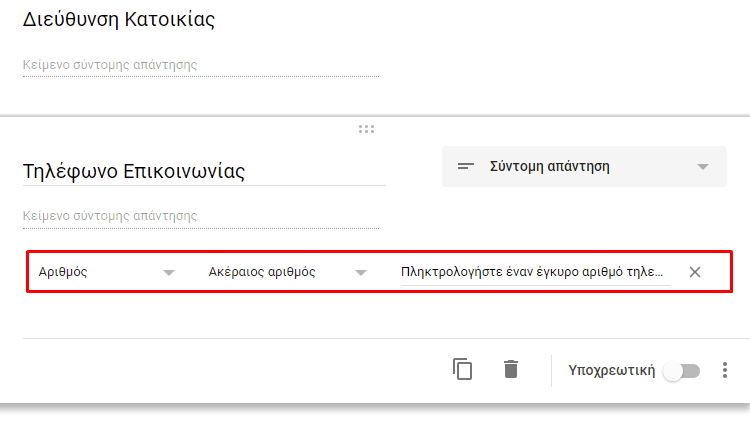
Task: Toggle the Υποχρεωτική required switch
Action: [682, 371]
